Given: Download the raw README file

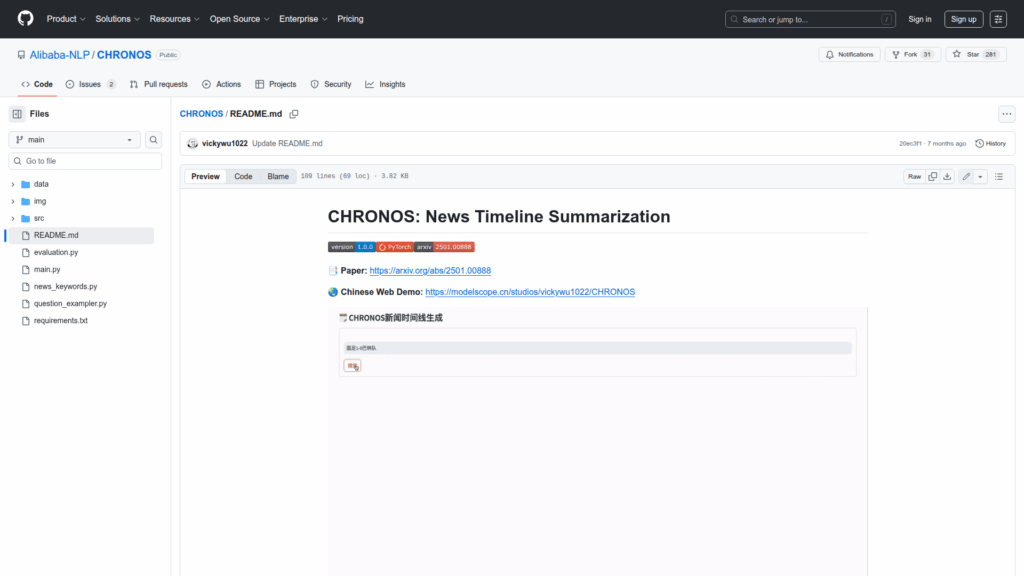Looking at the screenshot, I should click(x=947, y=176).
